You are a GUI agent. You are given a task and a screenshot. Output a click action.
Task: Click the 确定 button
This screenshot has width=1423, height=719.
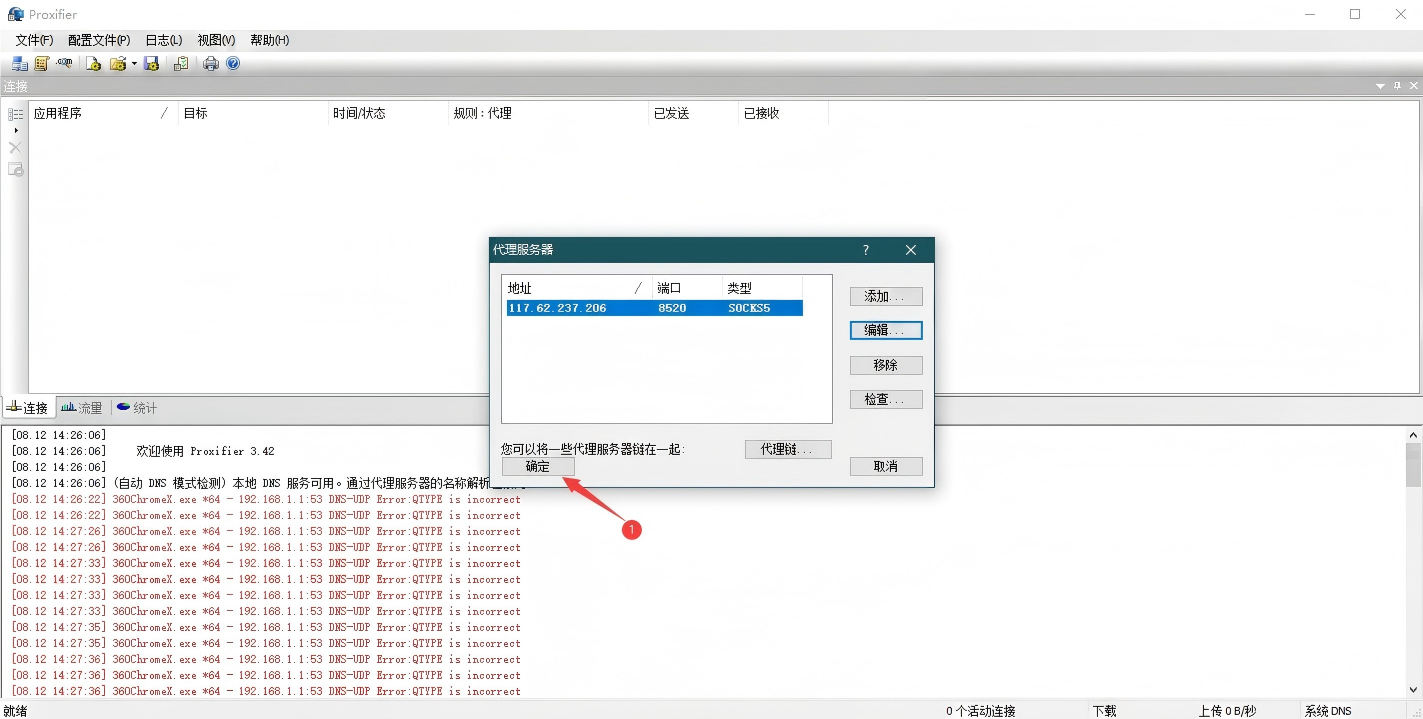tap(538, 466)
